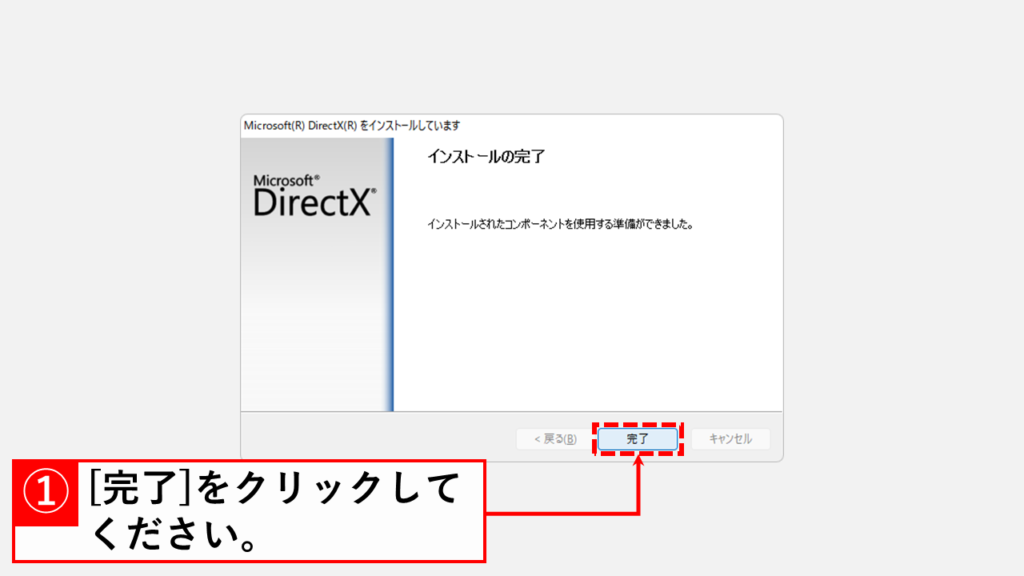Click the < 戻る(B) back button
The width and height of the screenshot is (1024, 576).
pos(555,439)
